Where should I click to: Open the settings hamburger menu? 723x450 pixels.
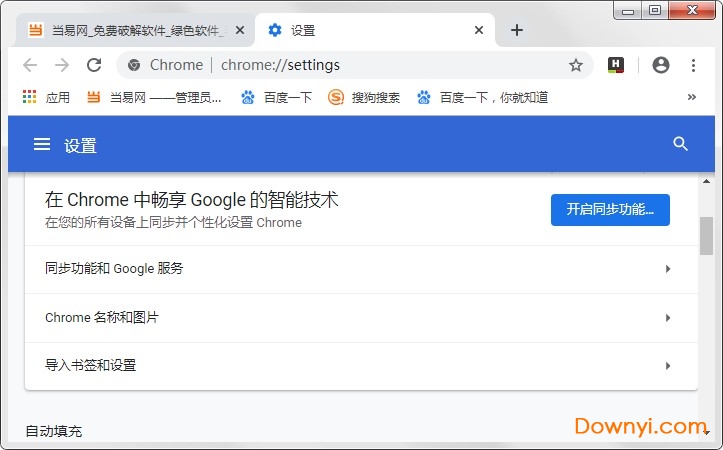point(42,144)
